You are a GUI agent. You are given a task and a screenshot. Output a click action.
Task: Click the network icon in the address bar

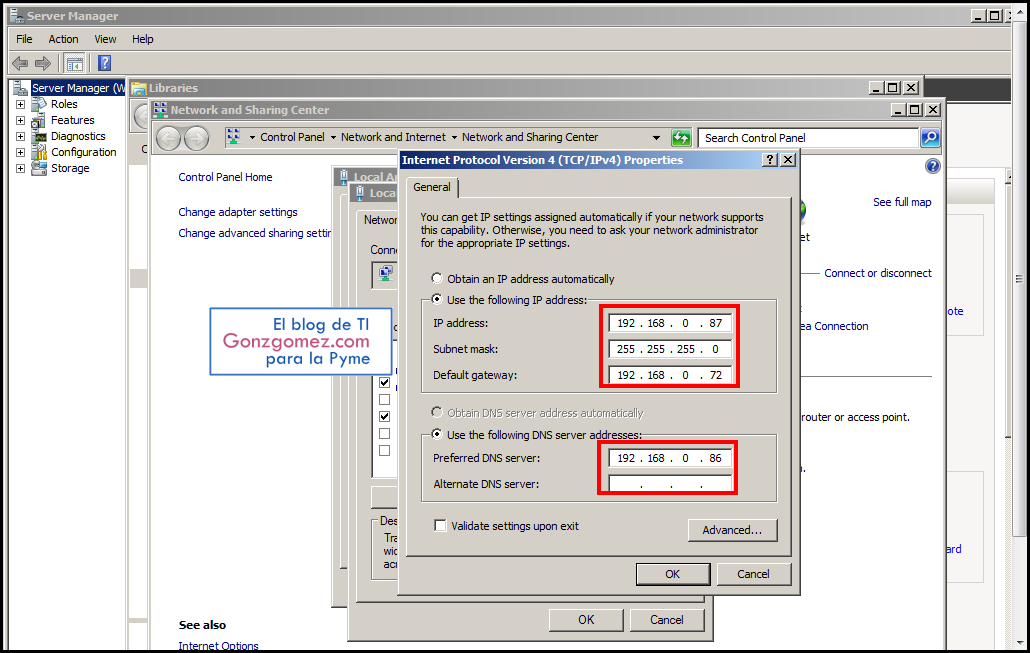point(233,137)
